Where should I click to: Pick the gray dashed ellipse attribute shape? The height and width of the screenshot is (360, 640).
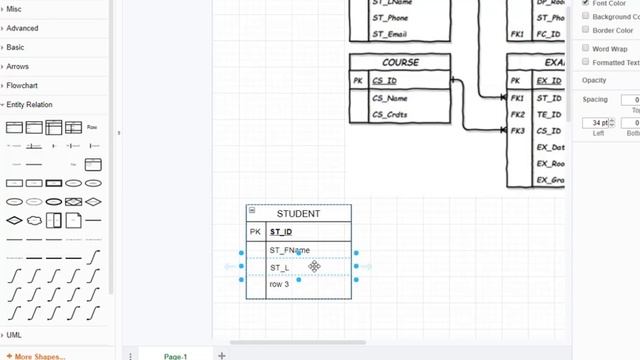click(x=34, y=202)
